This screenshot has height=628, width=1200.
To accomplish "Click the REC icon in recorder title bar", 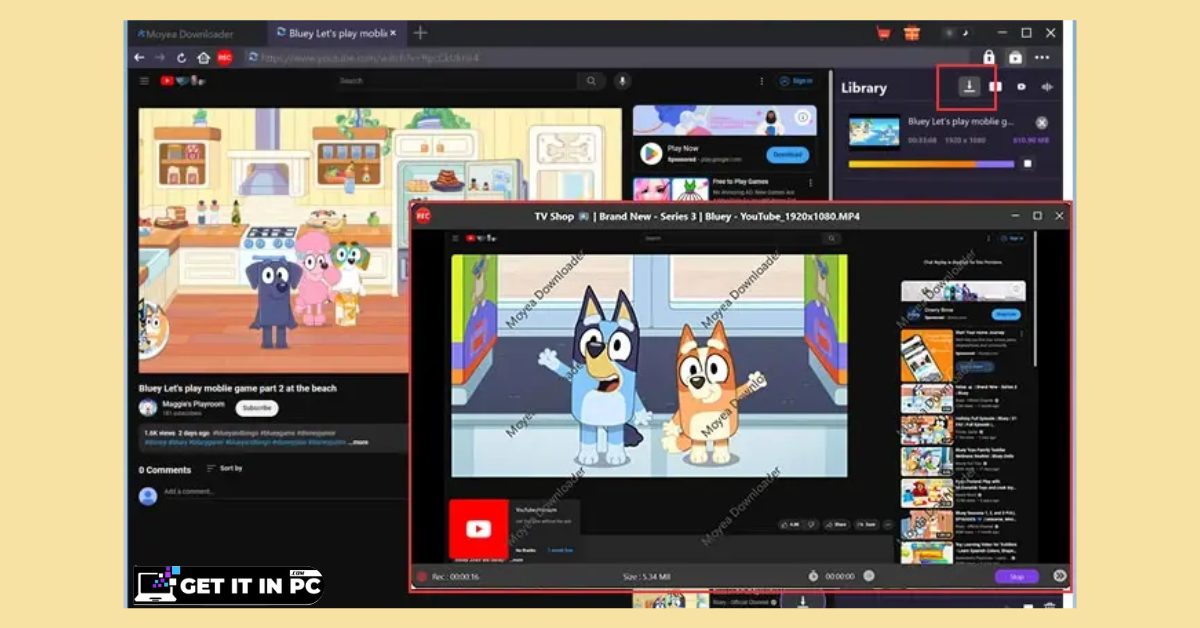I will [x=423, y=216].
